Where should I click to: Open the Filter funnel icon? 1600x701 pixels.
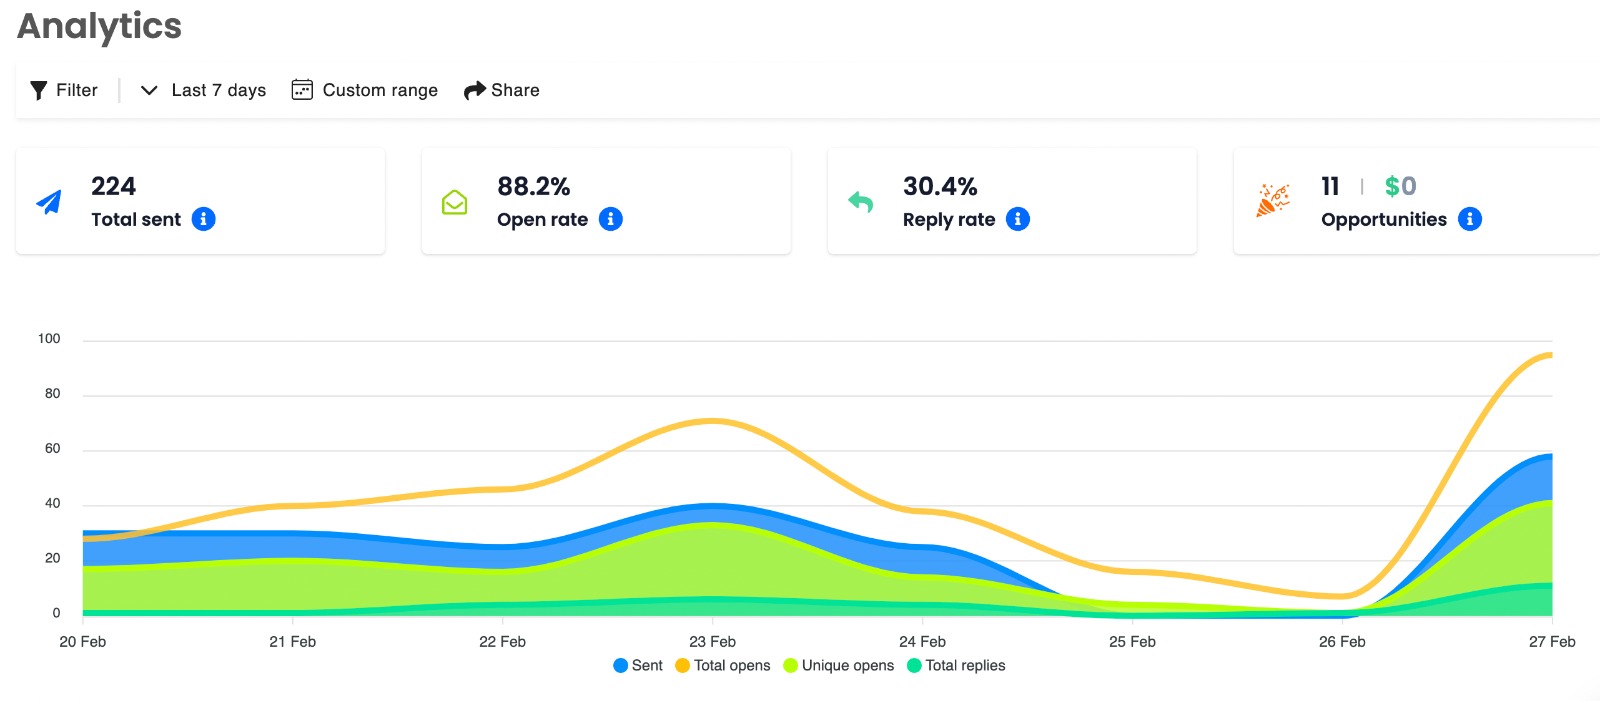tap(39, 90)
